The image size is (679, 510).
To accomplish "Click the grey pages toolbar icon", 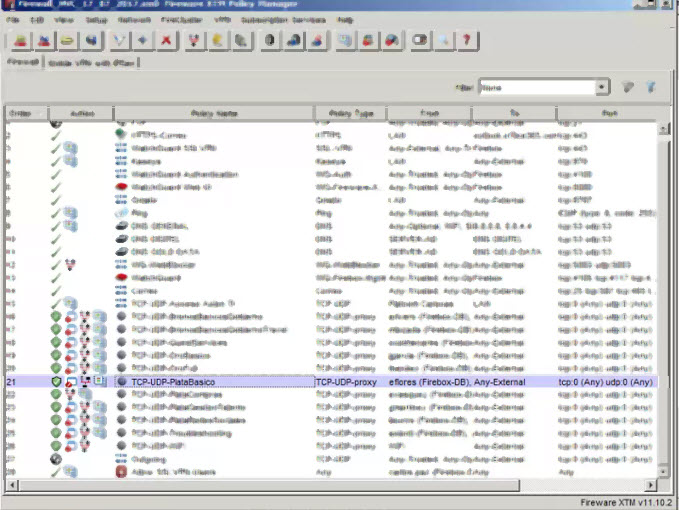I will [x=241, y=41].
